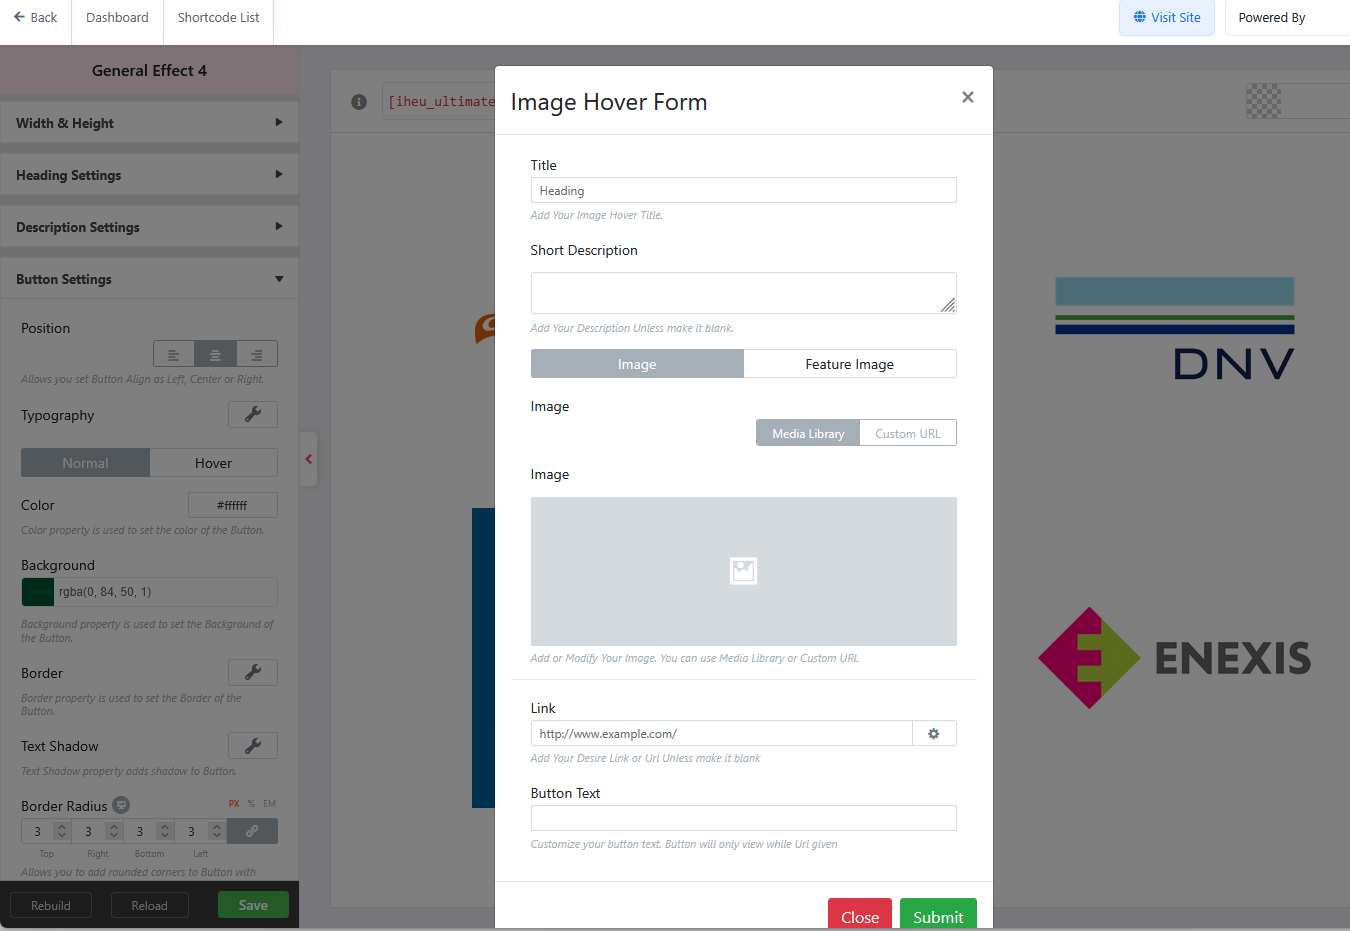Click the Typography wrench icon

pyautogui.click(x=253, y=415)
